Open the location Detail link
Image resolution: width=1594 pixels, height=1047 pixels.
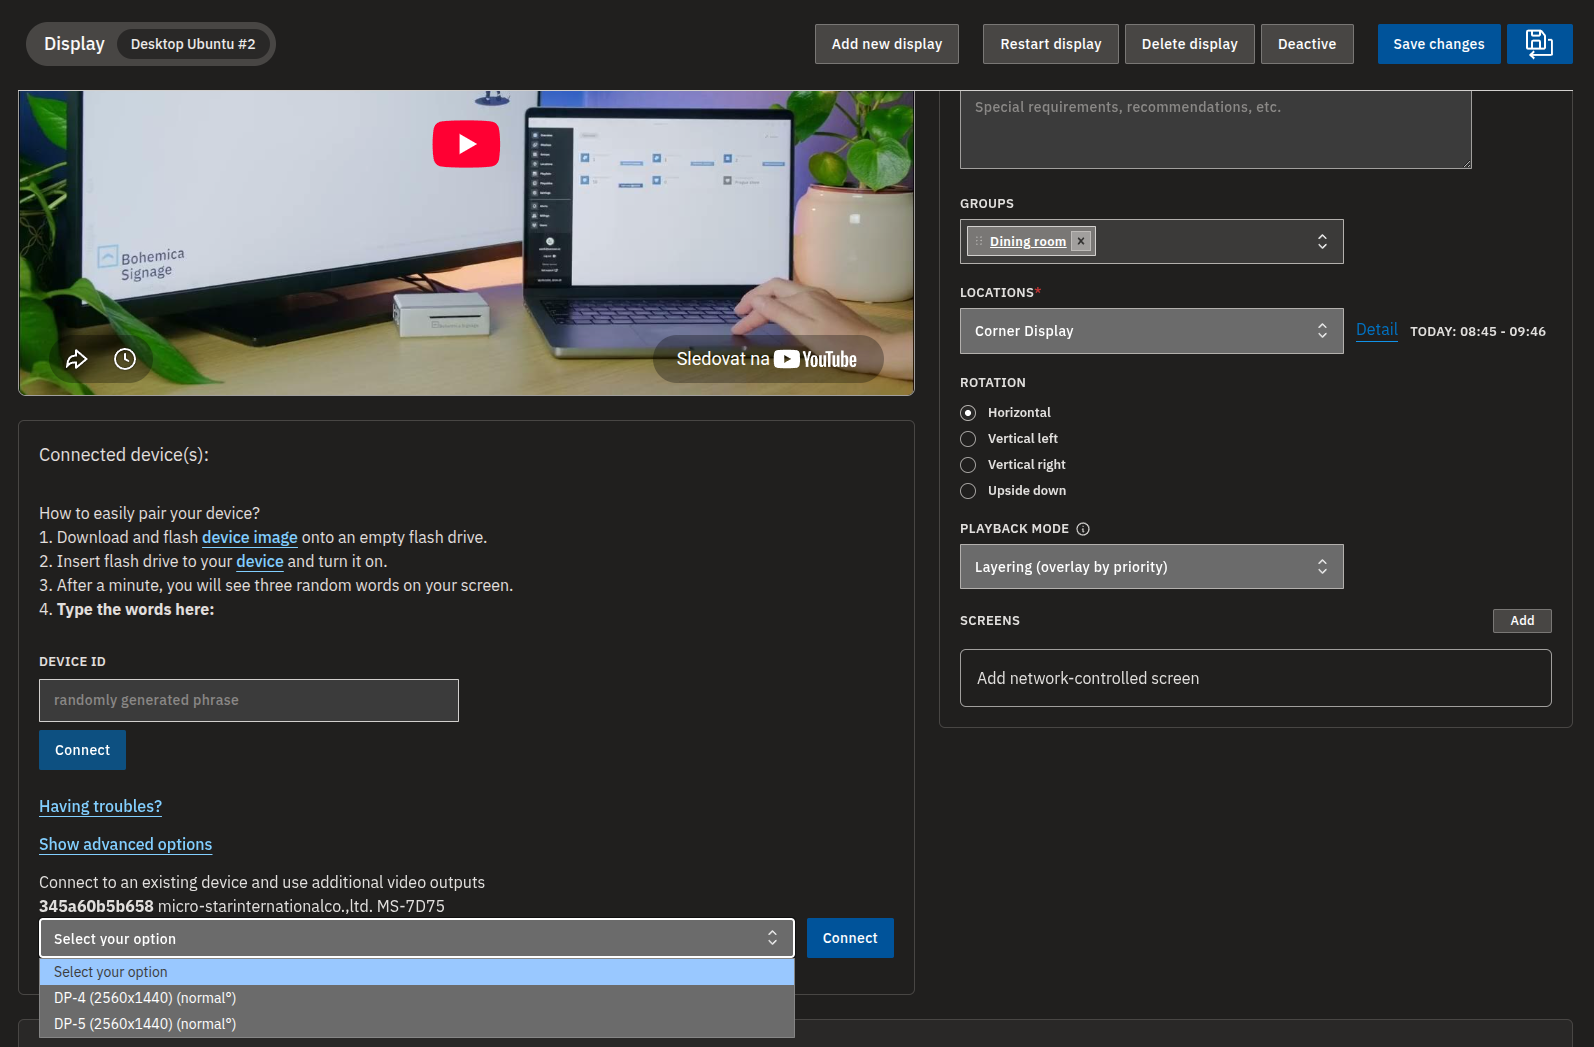point(1377,330)
